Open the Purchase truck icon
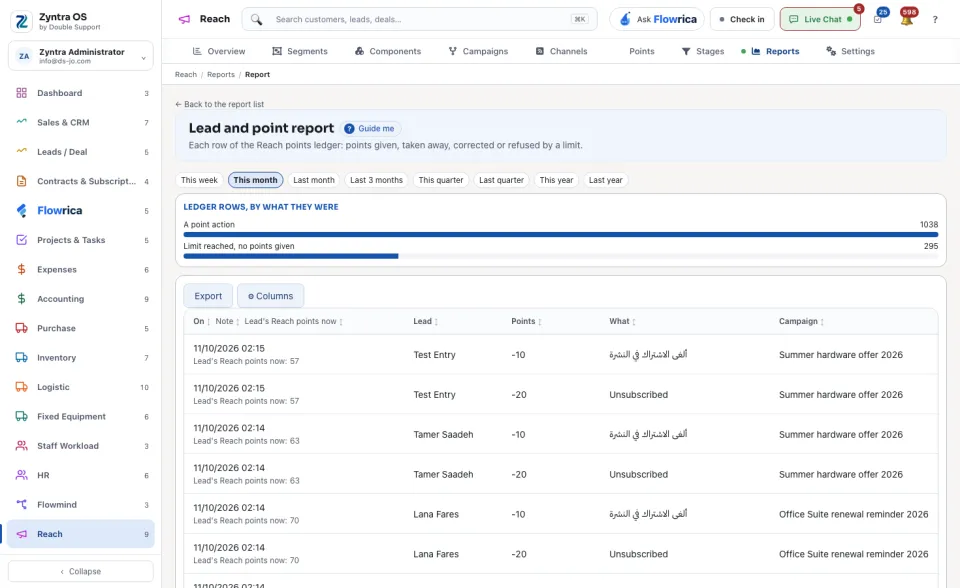This screenshot has width=960, height=588. [21, 328]
